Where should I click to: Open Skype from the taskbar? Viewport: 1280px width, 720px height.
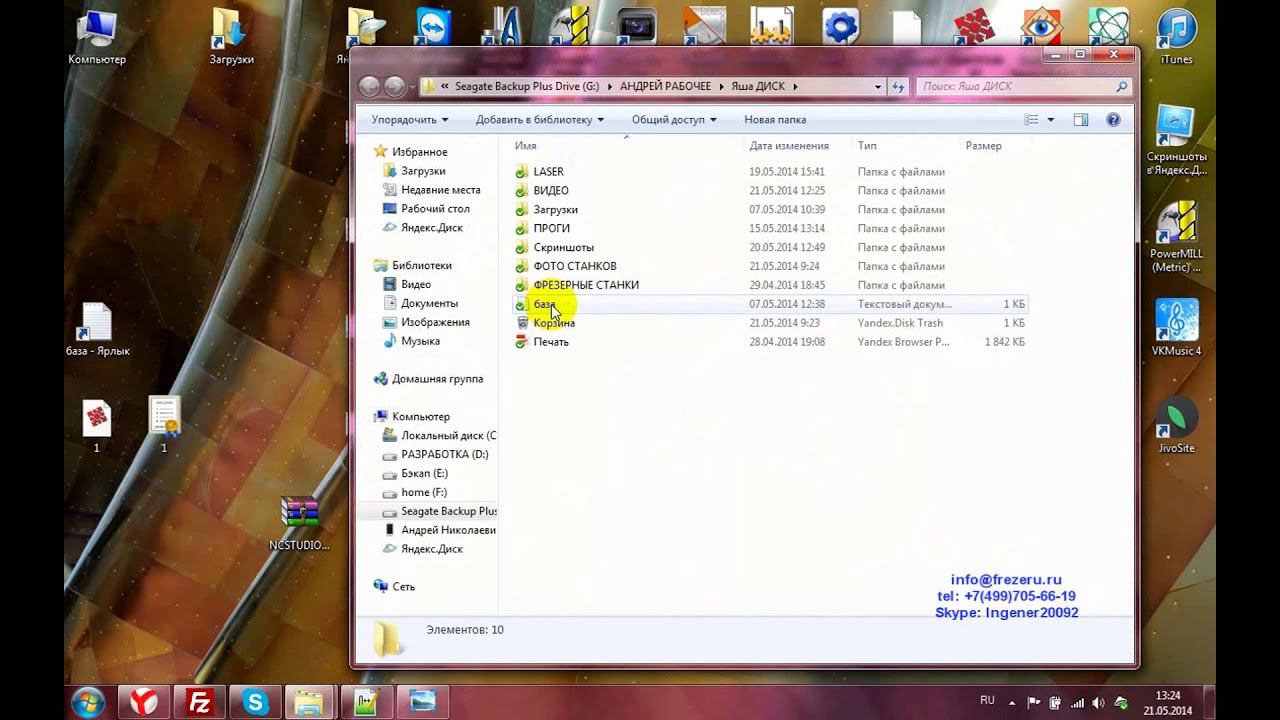coord(255,702)
